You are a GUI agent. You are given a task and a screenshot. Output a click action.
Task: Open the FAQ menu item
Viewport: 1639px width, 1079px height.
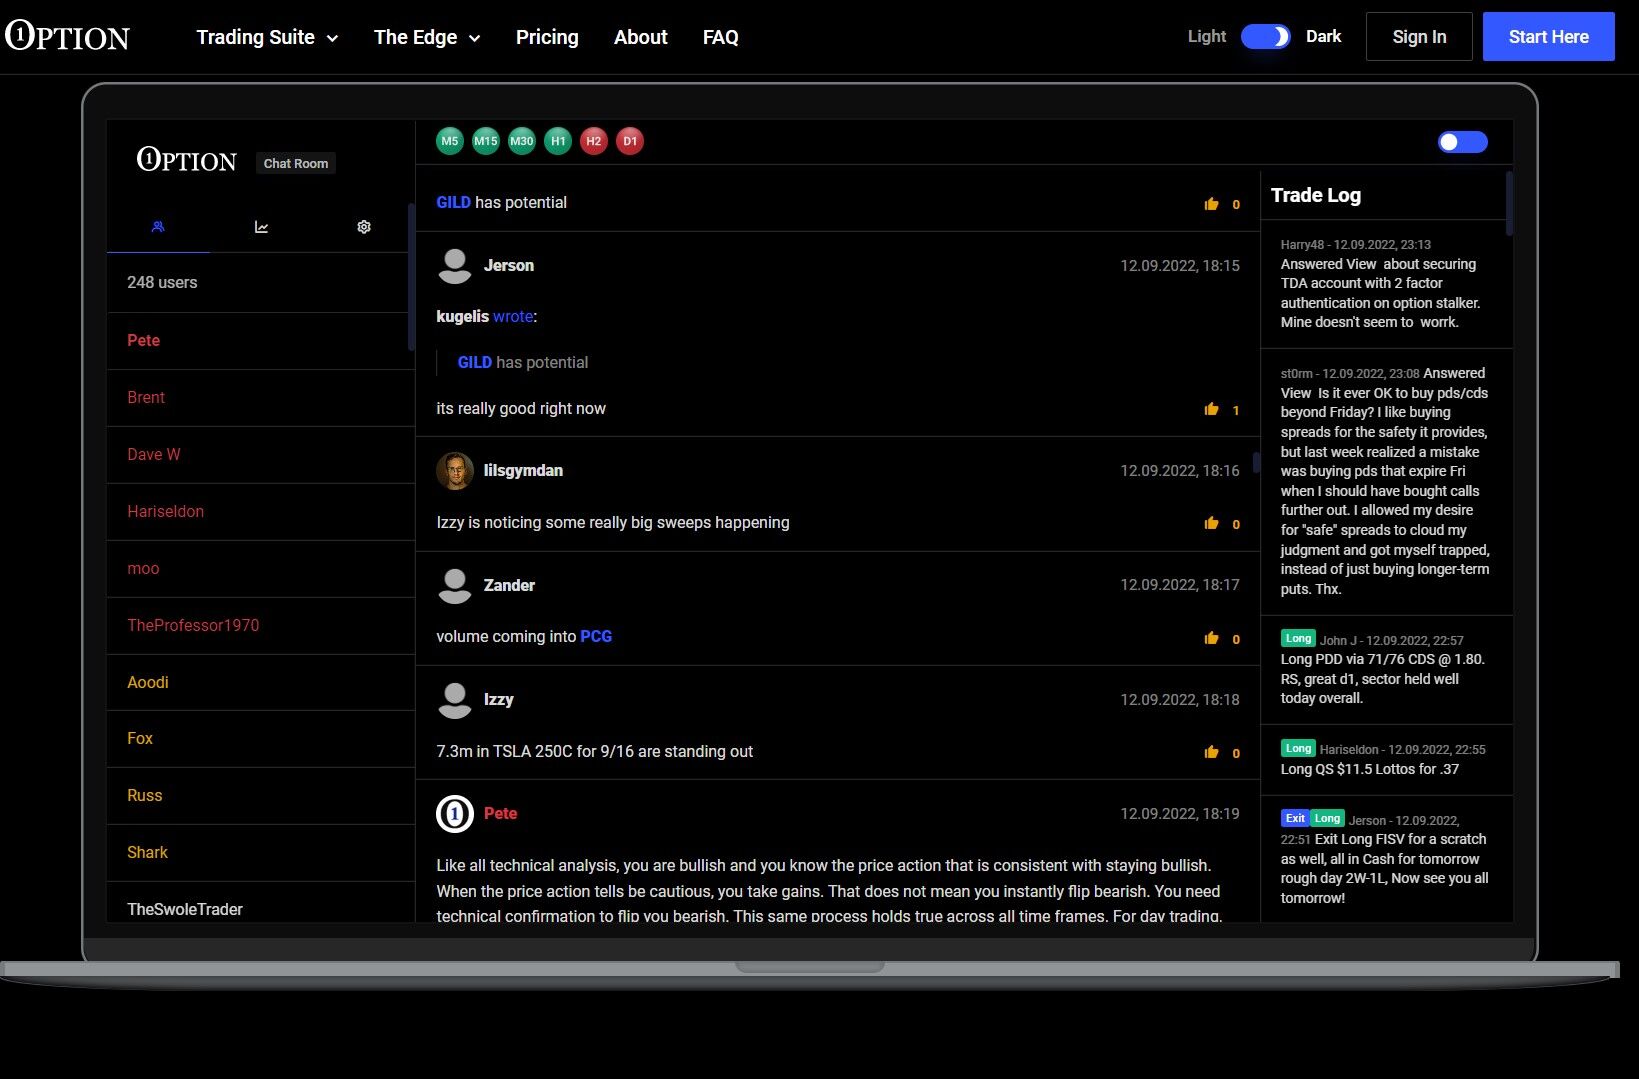click(x=720, y=37)
